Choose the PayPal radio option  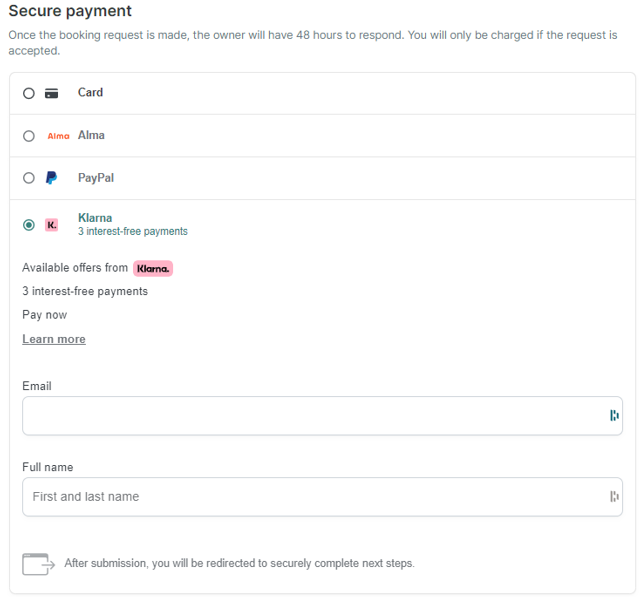(x=29, y=178)
